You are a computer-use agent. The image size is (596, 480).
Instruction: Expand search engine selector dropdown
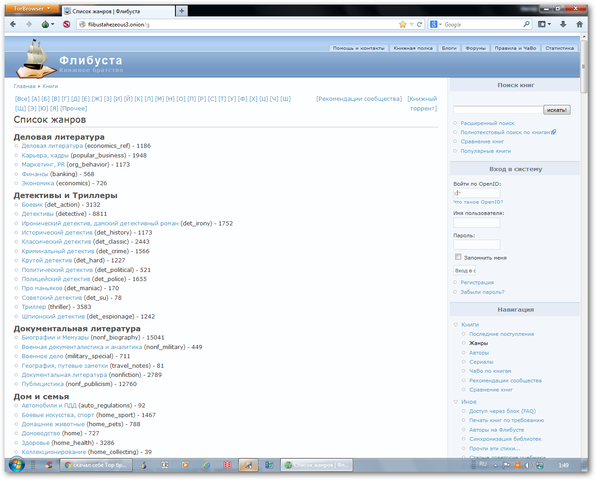(x=436, y=24)
